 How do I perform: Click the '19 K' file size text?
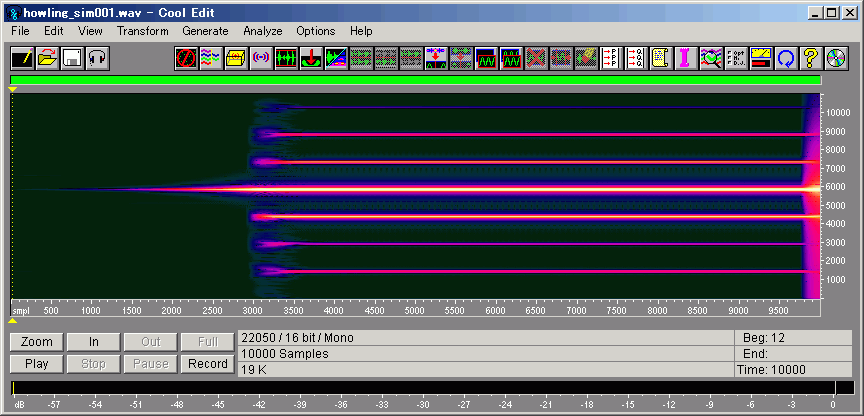click(x=254, y=370)
